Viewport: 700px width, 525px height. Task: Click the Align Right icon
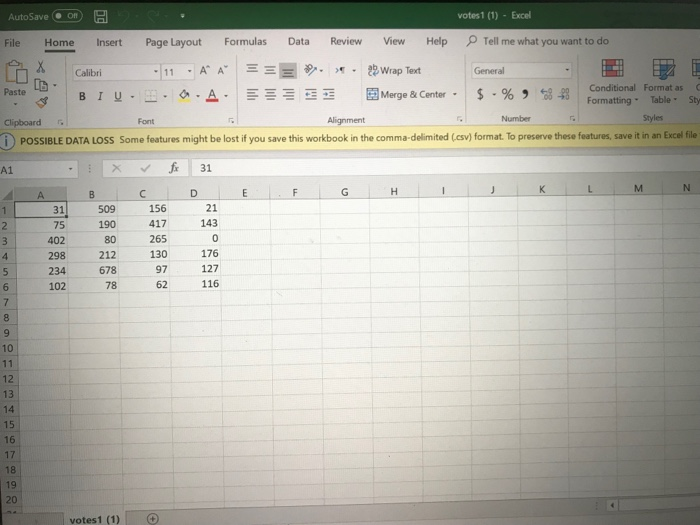(288, 95)
